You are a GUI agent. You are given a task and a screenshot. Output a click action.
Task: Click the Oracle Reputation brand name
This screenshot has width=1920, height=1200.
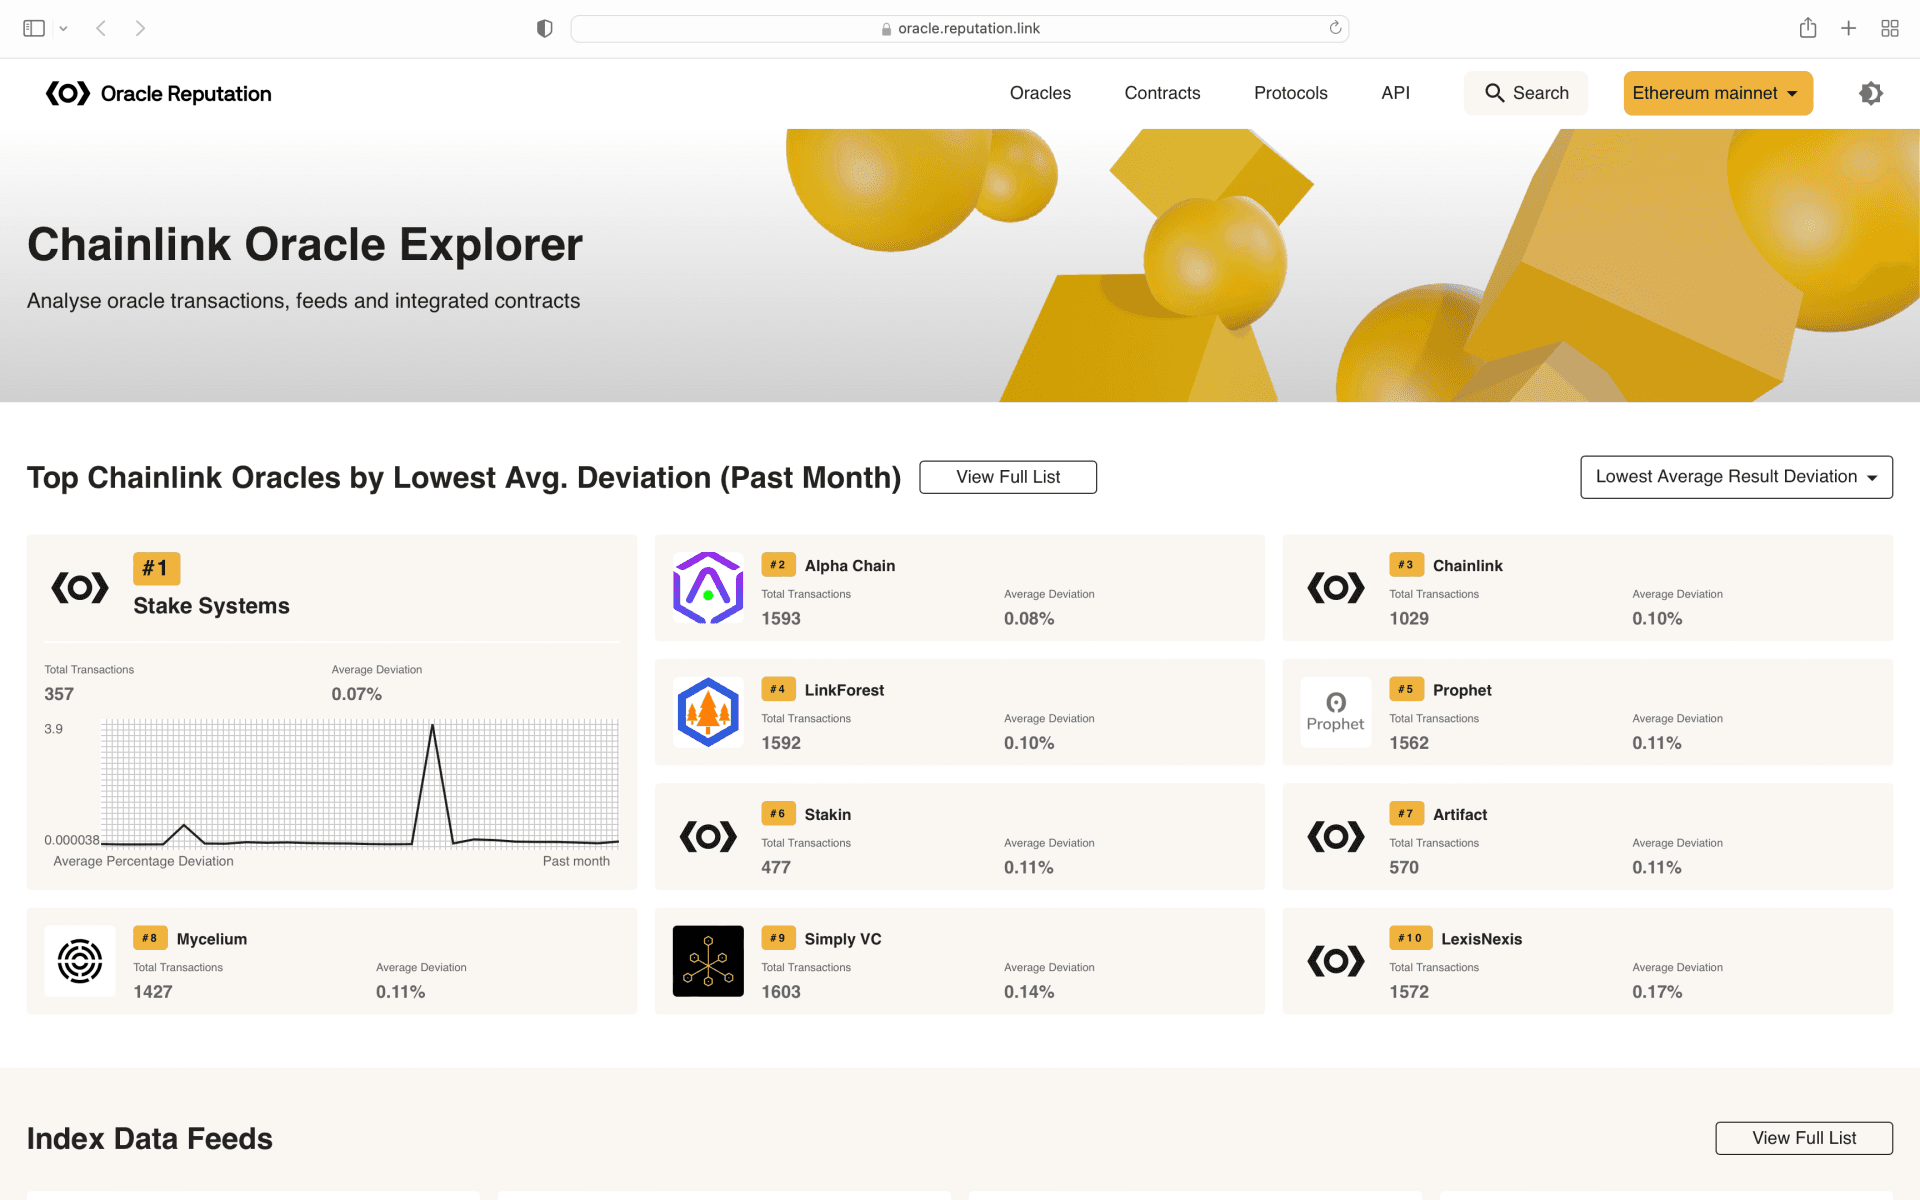coord(186,94)
